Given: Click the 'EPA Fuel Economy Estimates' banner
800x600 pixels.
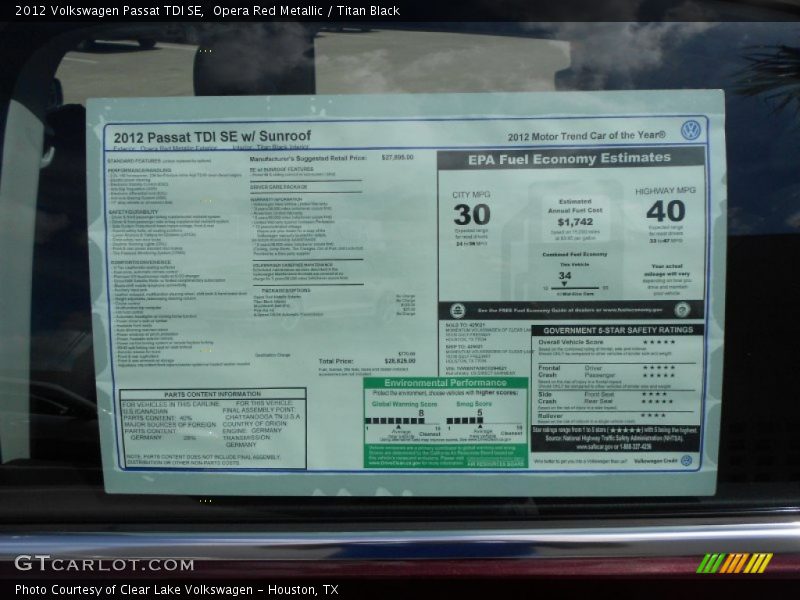Looking at the screenshot, I should click(x=570, y=159).
